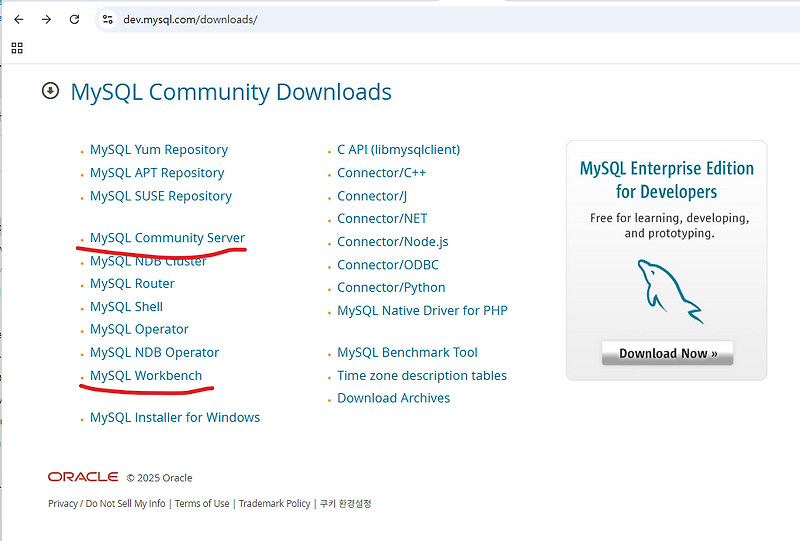Viewport: 800px width, 541px height.
Task: Open MySQL Community Server downloads
Action: coord(167,238)
